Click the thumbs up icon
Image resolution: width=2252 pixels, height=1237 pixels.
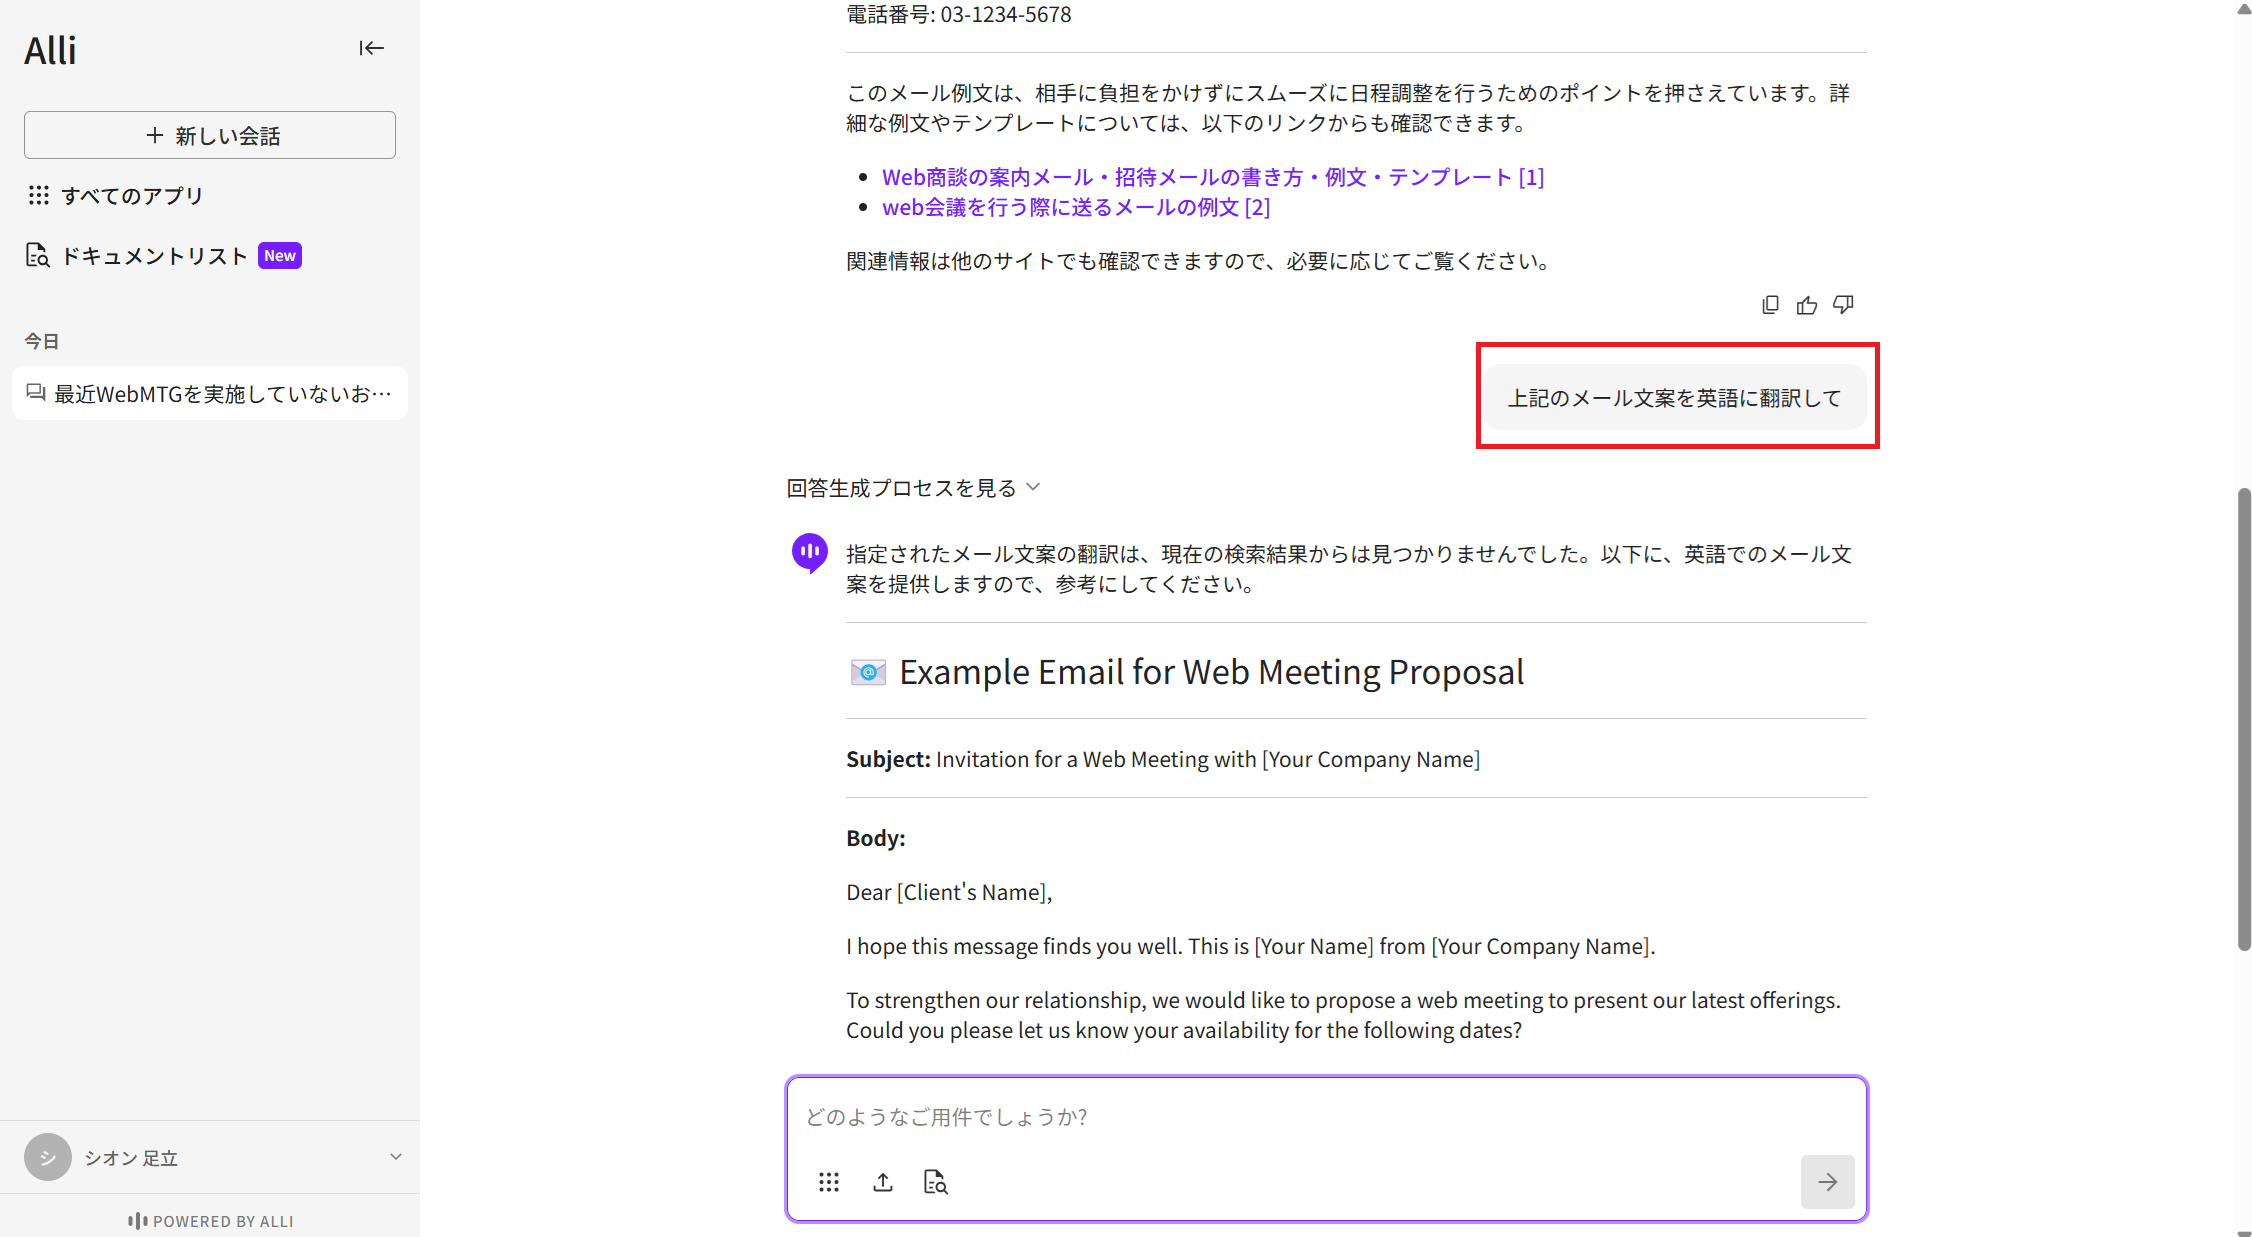[1806, 305]
